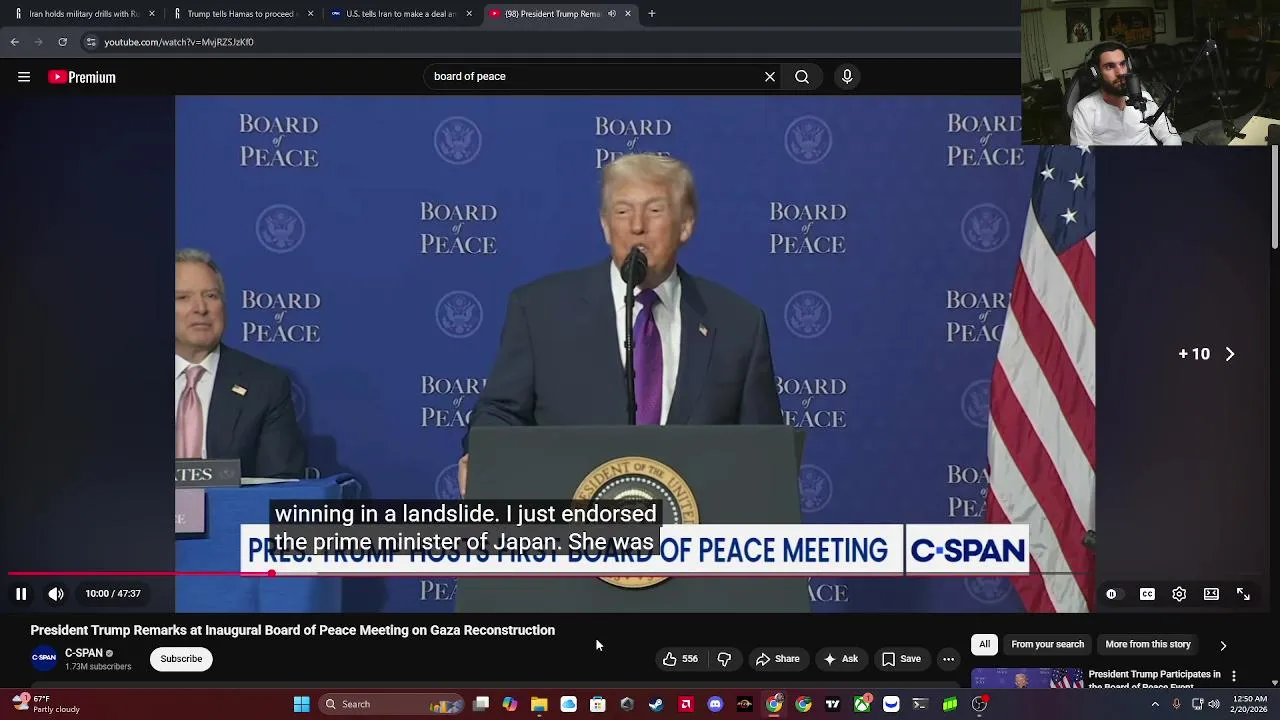View site information icon in address bar
Viewport: 1280px width, 720px height.
[91, 42]
